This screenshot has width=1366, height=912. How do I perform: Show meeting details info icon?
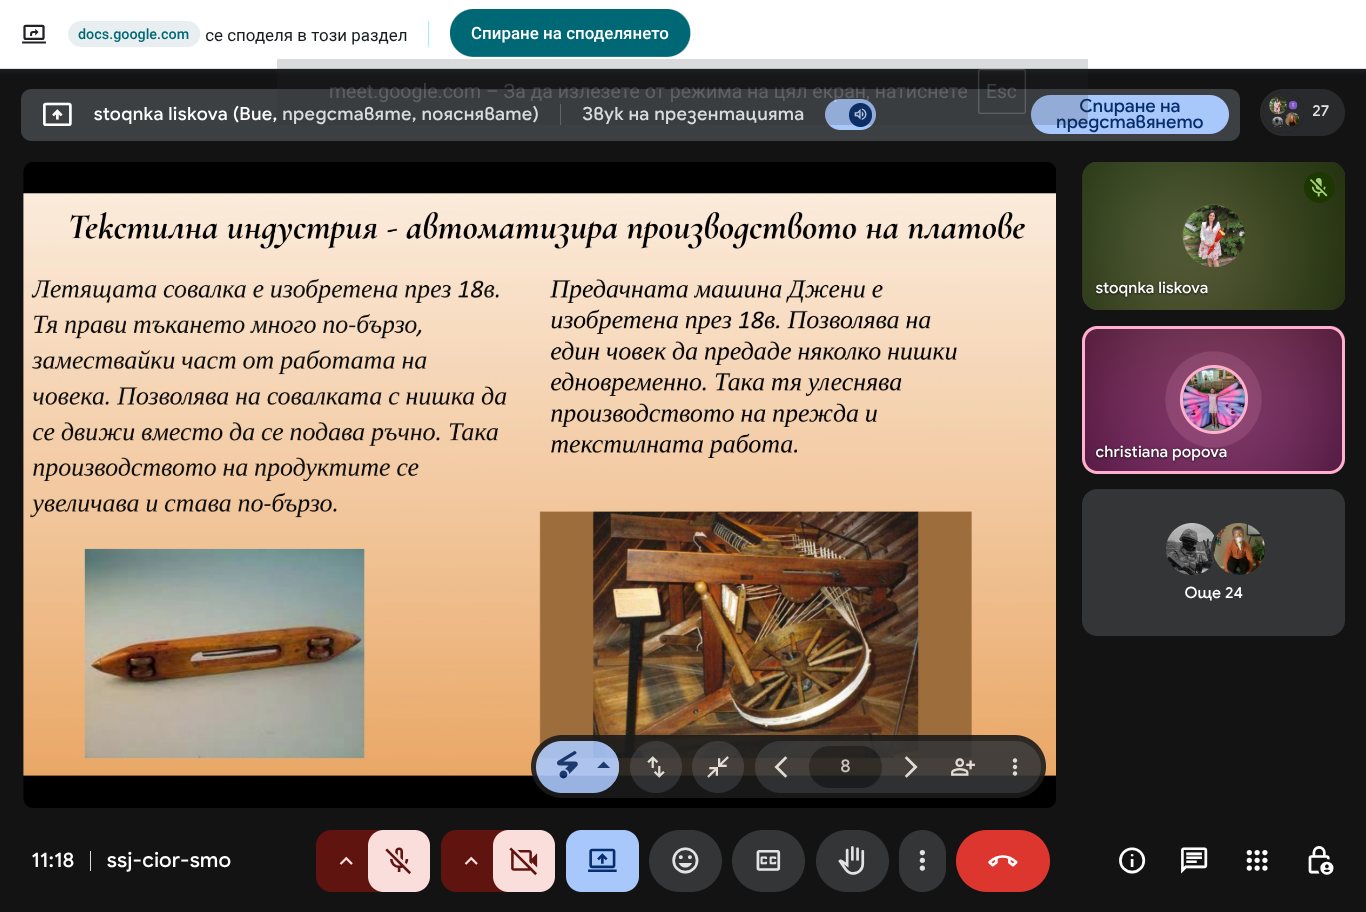(1131, 861)
